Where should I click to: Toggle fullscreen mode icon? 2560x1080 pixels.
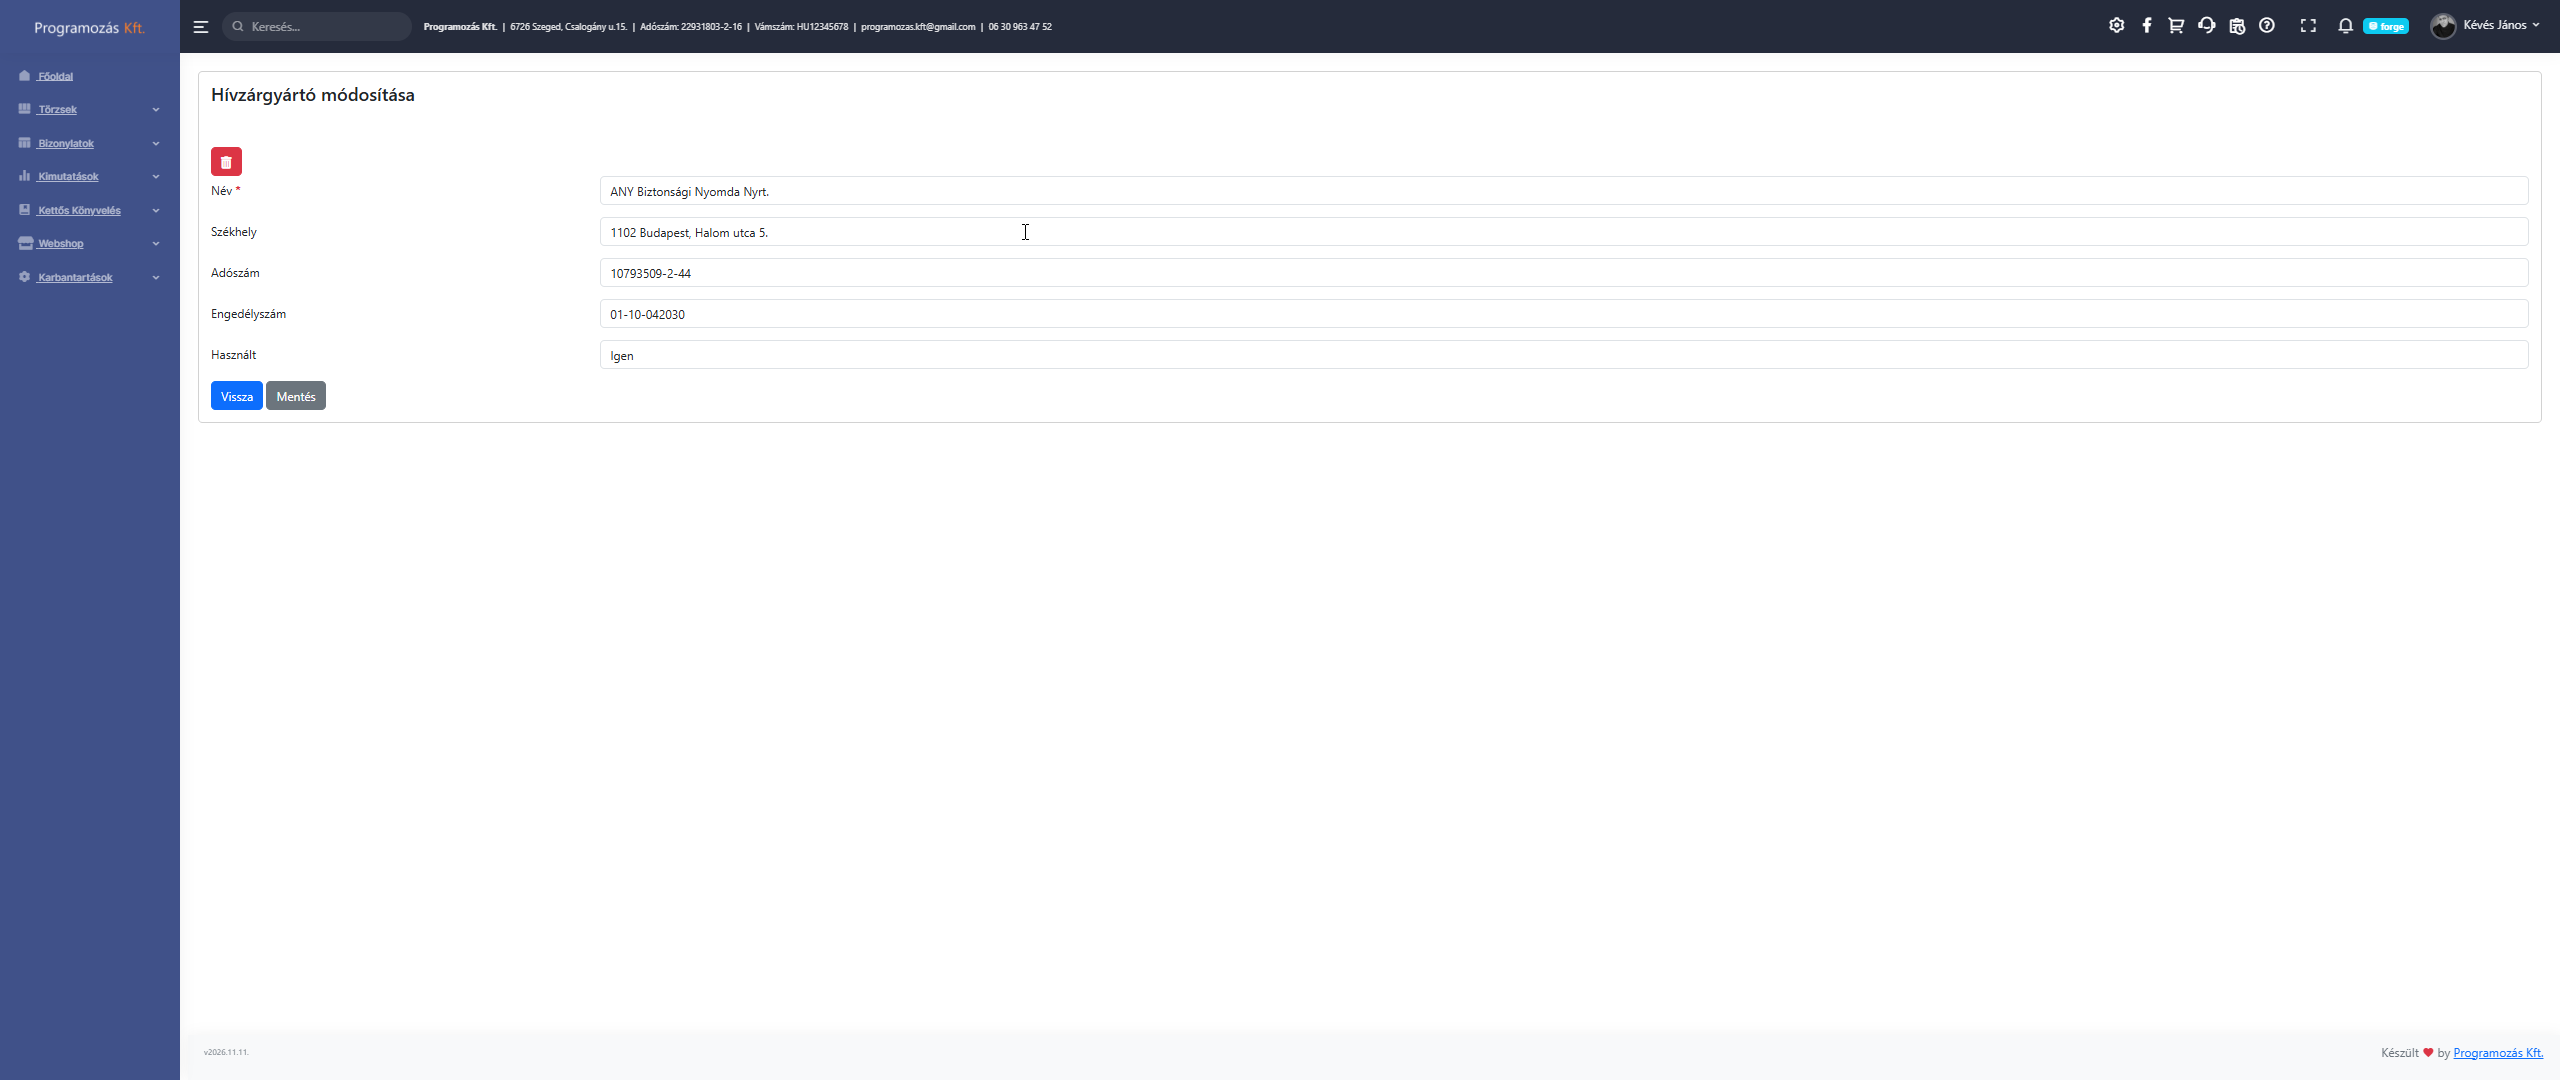[2308, 26]
